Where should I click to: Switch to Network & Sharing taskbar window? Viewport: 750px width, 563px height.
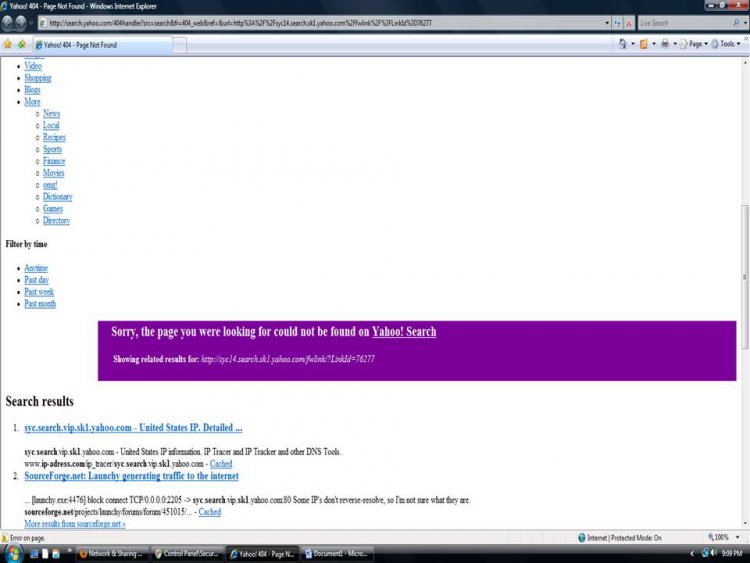(111, 554)
